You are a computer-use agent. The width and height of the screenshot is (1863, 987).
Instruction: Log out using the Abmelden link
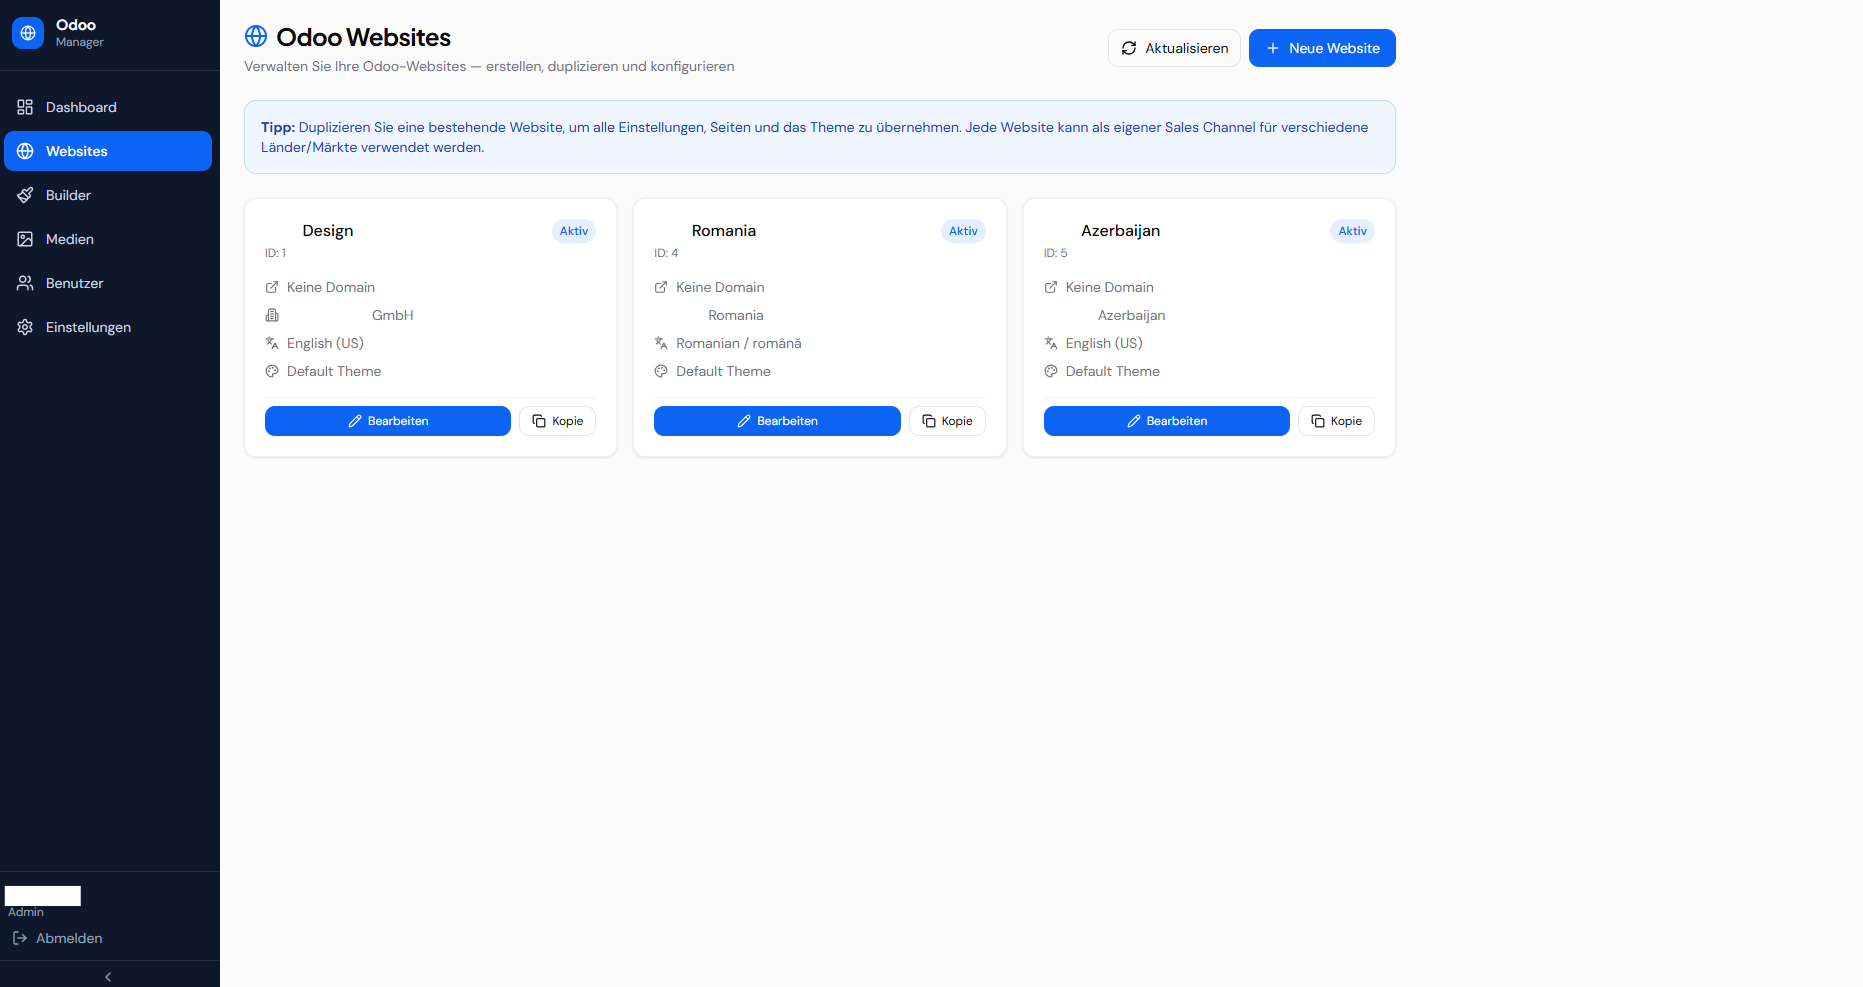tap(58, 938)
